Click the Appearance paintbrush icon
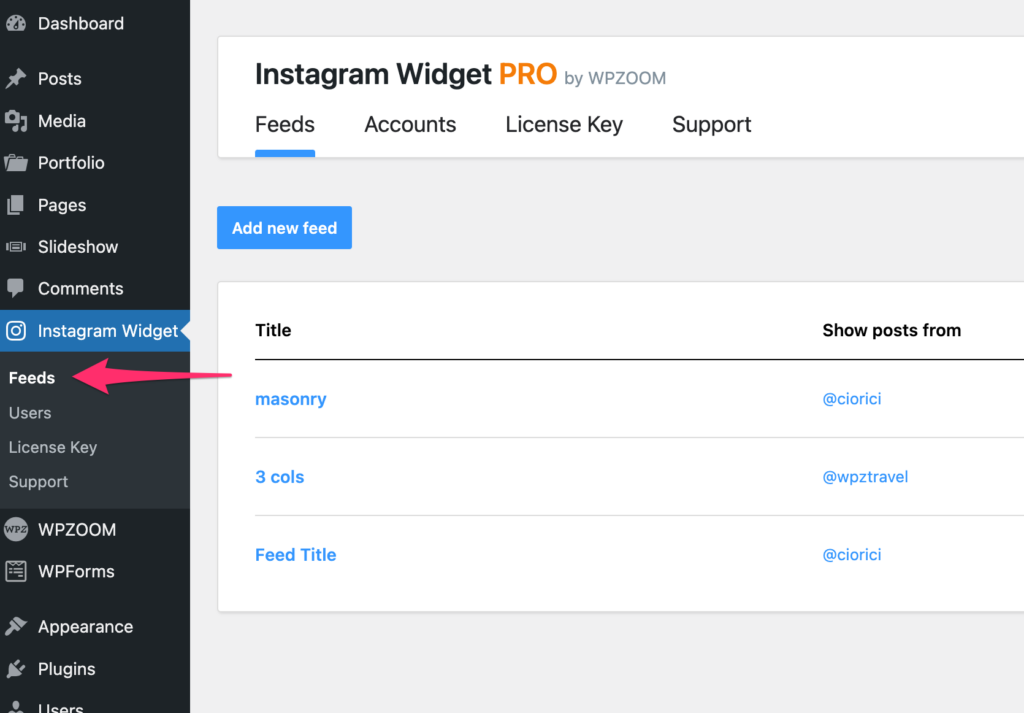The width and height of the screenshot is (1024, 713). tap(16, 627)
